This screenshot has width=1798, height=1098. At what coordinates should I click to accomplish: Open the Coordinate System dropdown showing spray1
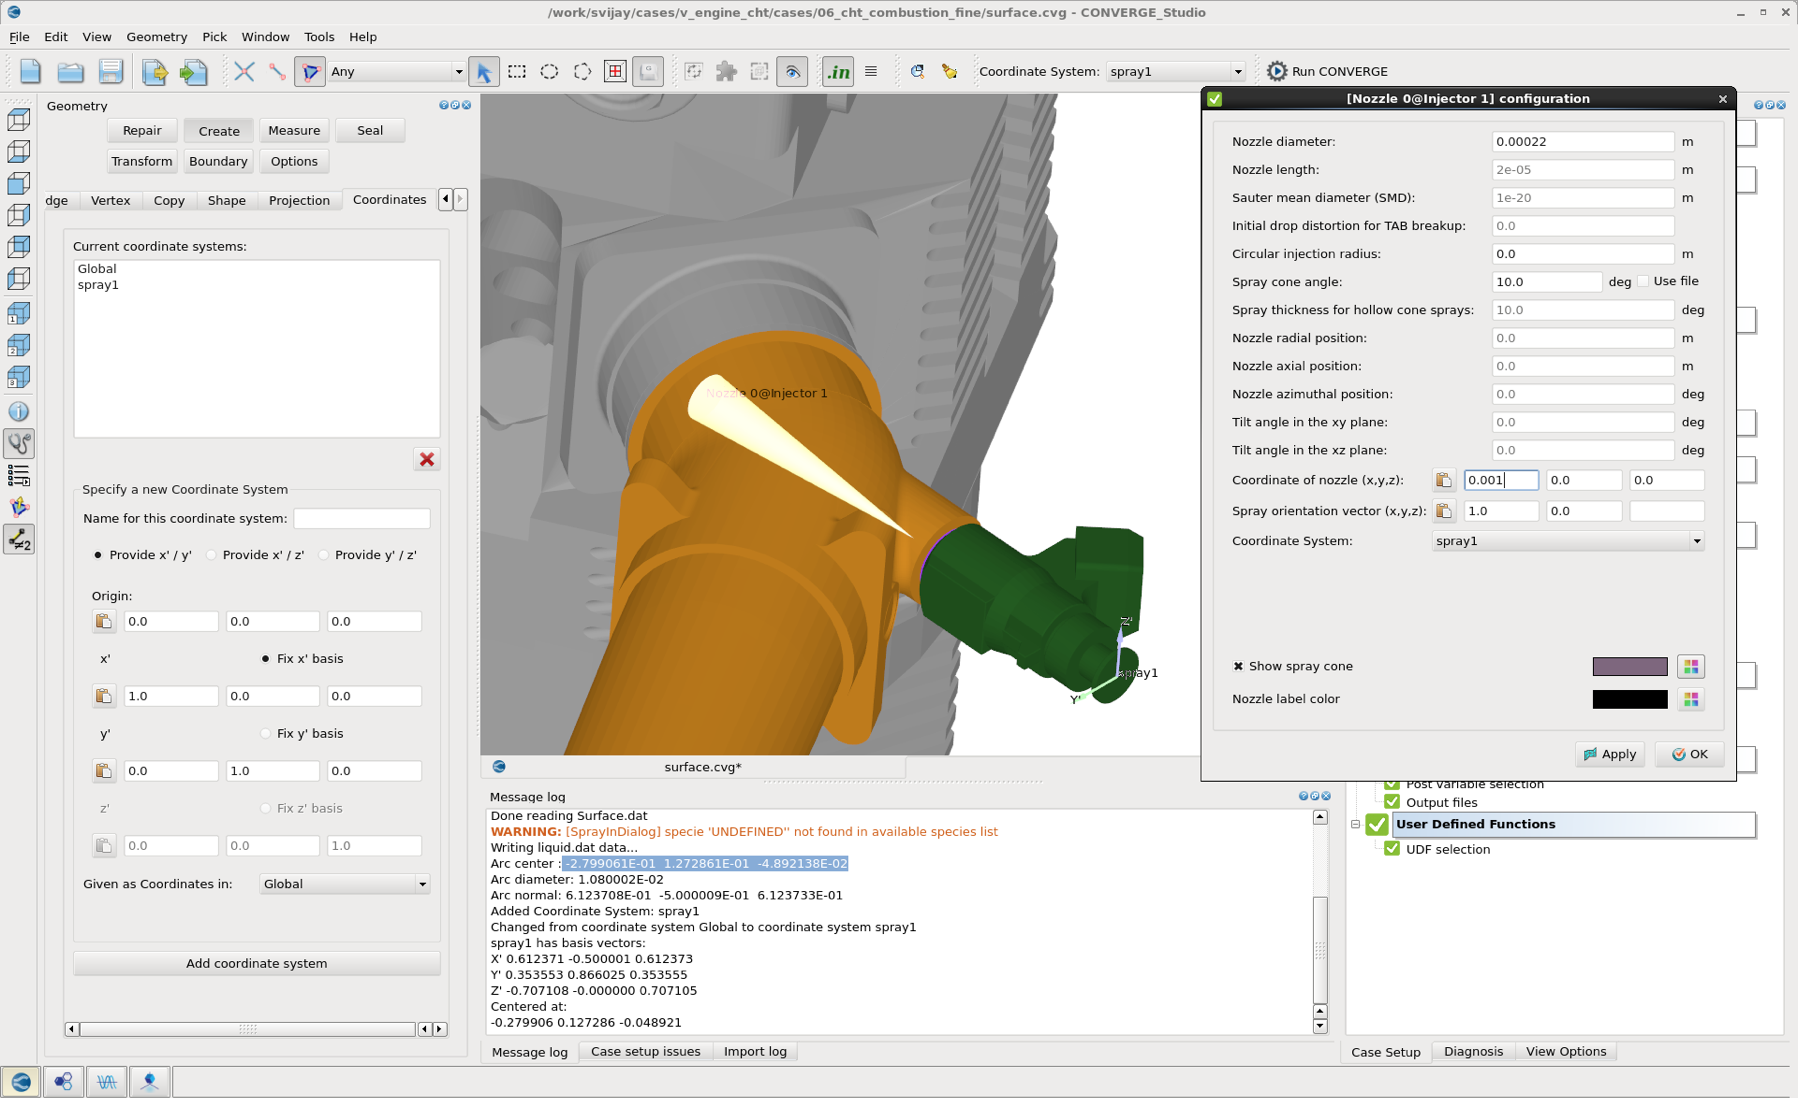pos(1566,541)
